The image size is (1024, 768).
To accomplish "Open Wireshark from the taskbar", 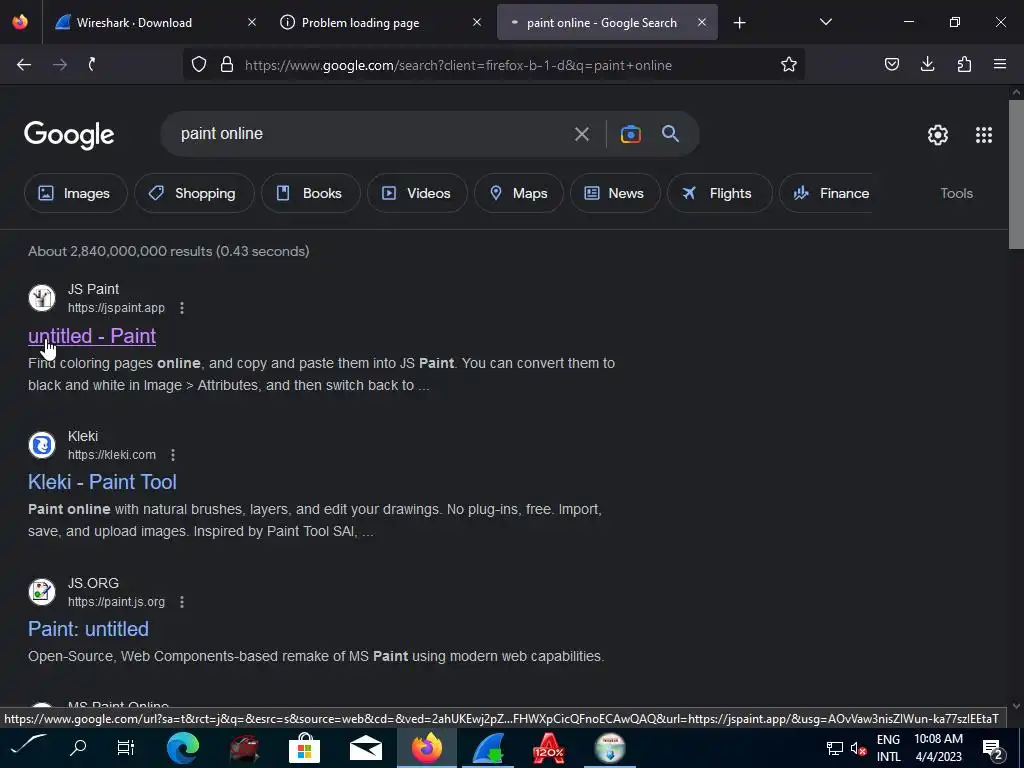I will click(488, 748).
